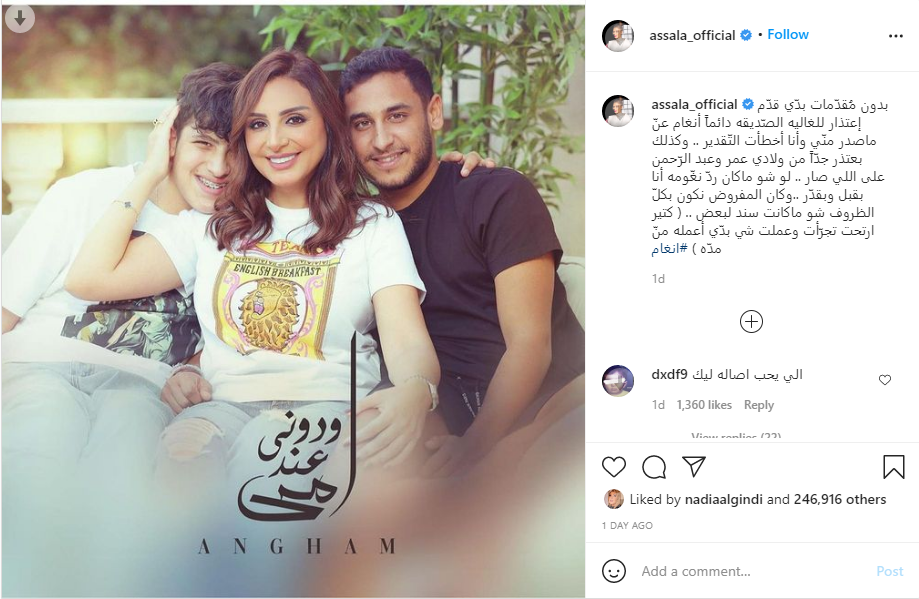Open comments via the speech bubble icon
The image size is (919, 599).
[653, 467]
